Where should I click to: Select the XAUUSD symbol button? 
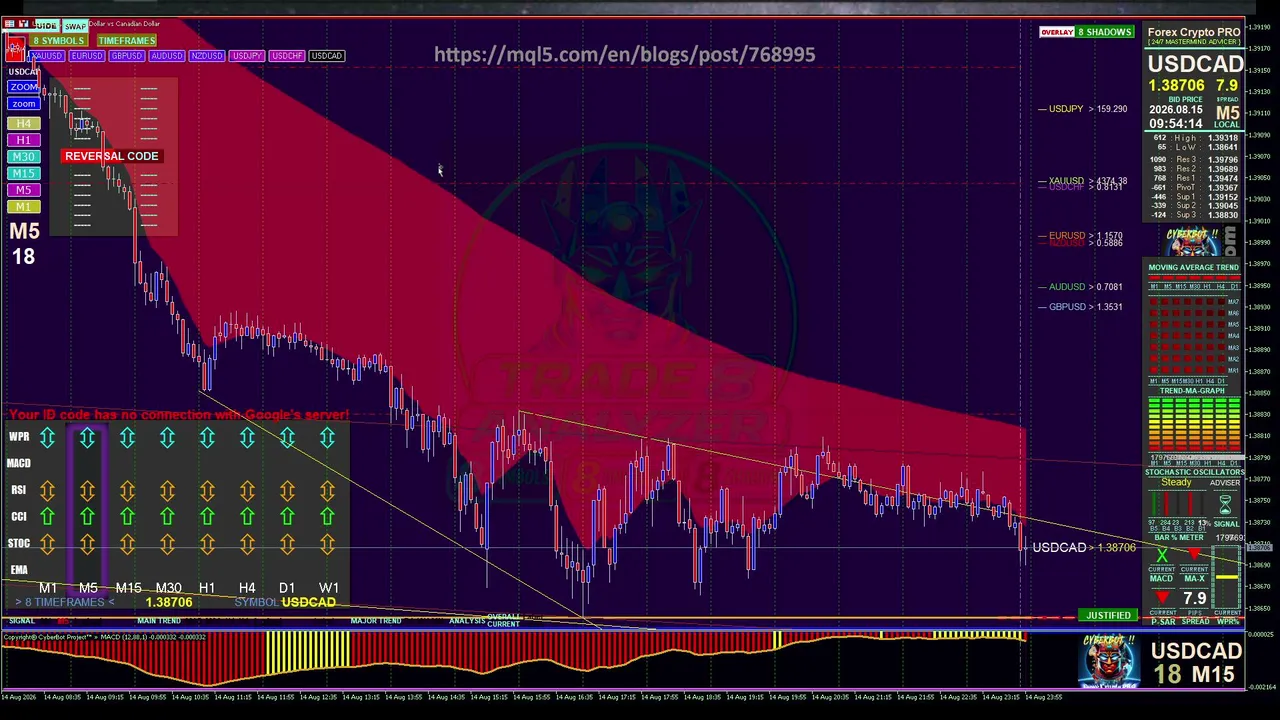(x=46, y=56)
